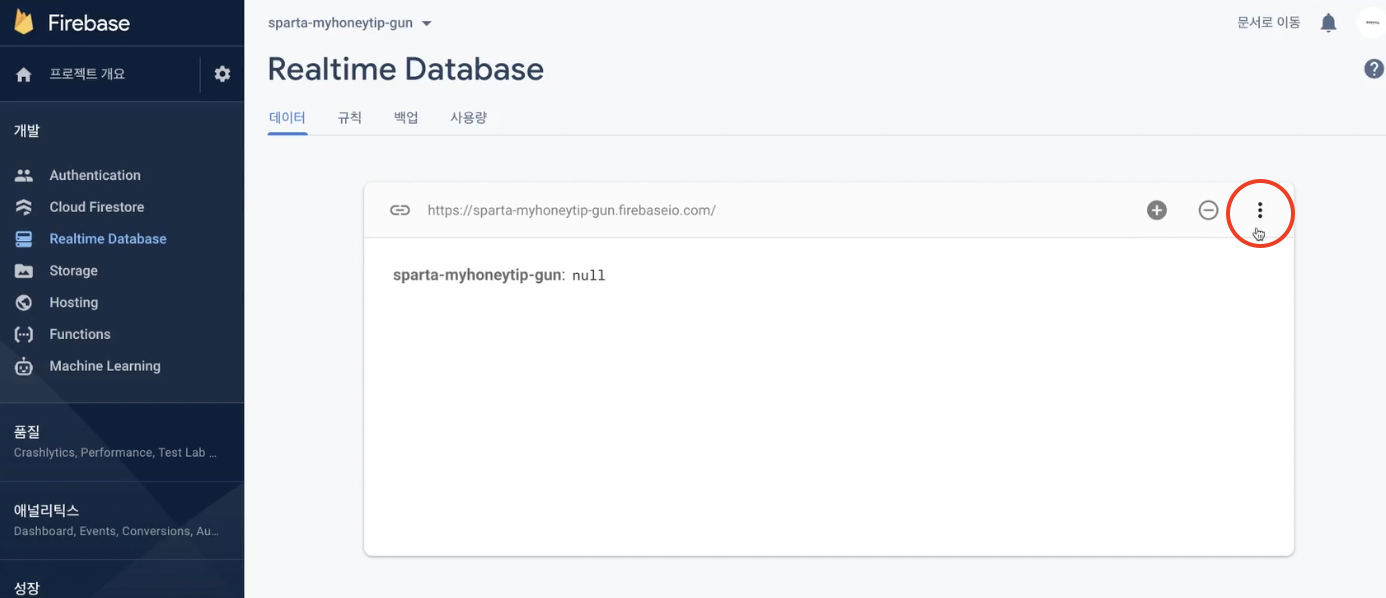
Task: Click the Cloud Firestore icon
Action: click(x=24, y=207)
